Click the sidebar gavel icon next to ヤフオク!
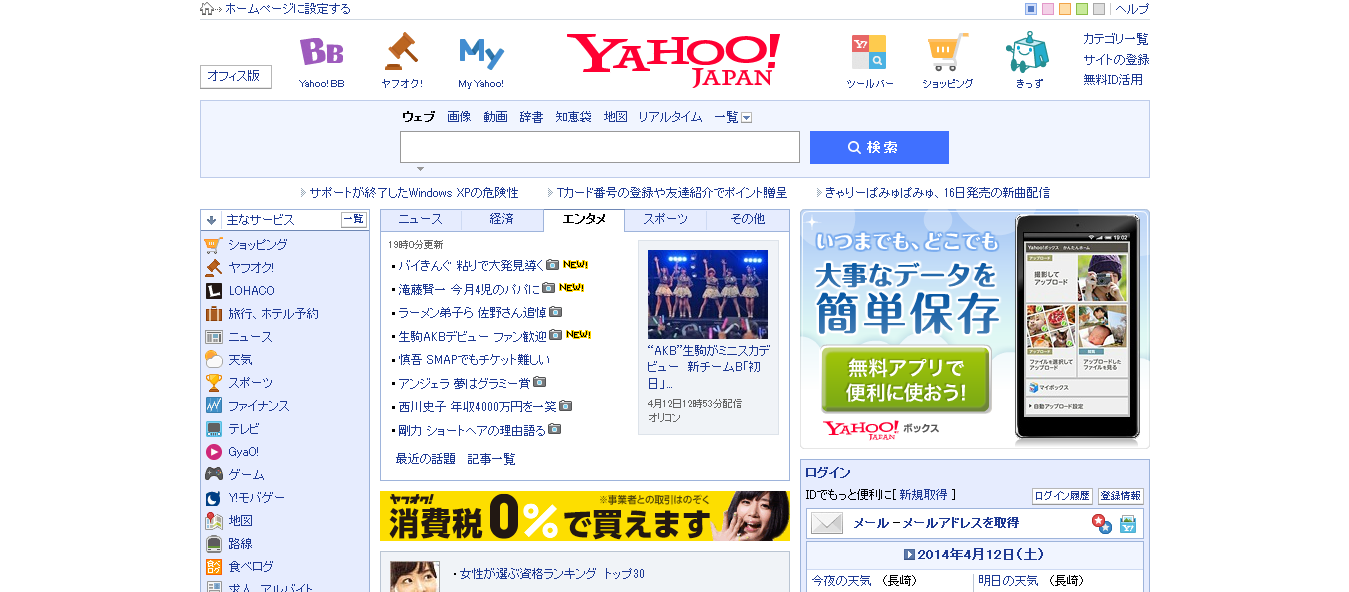Screen dimensions: 1349x592 coord(213,268)
